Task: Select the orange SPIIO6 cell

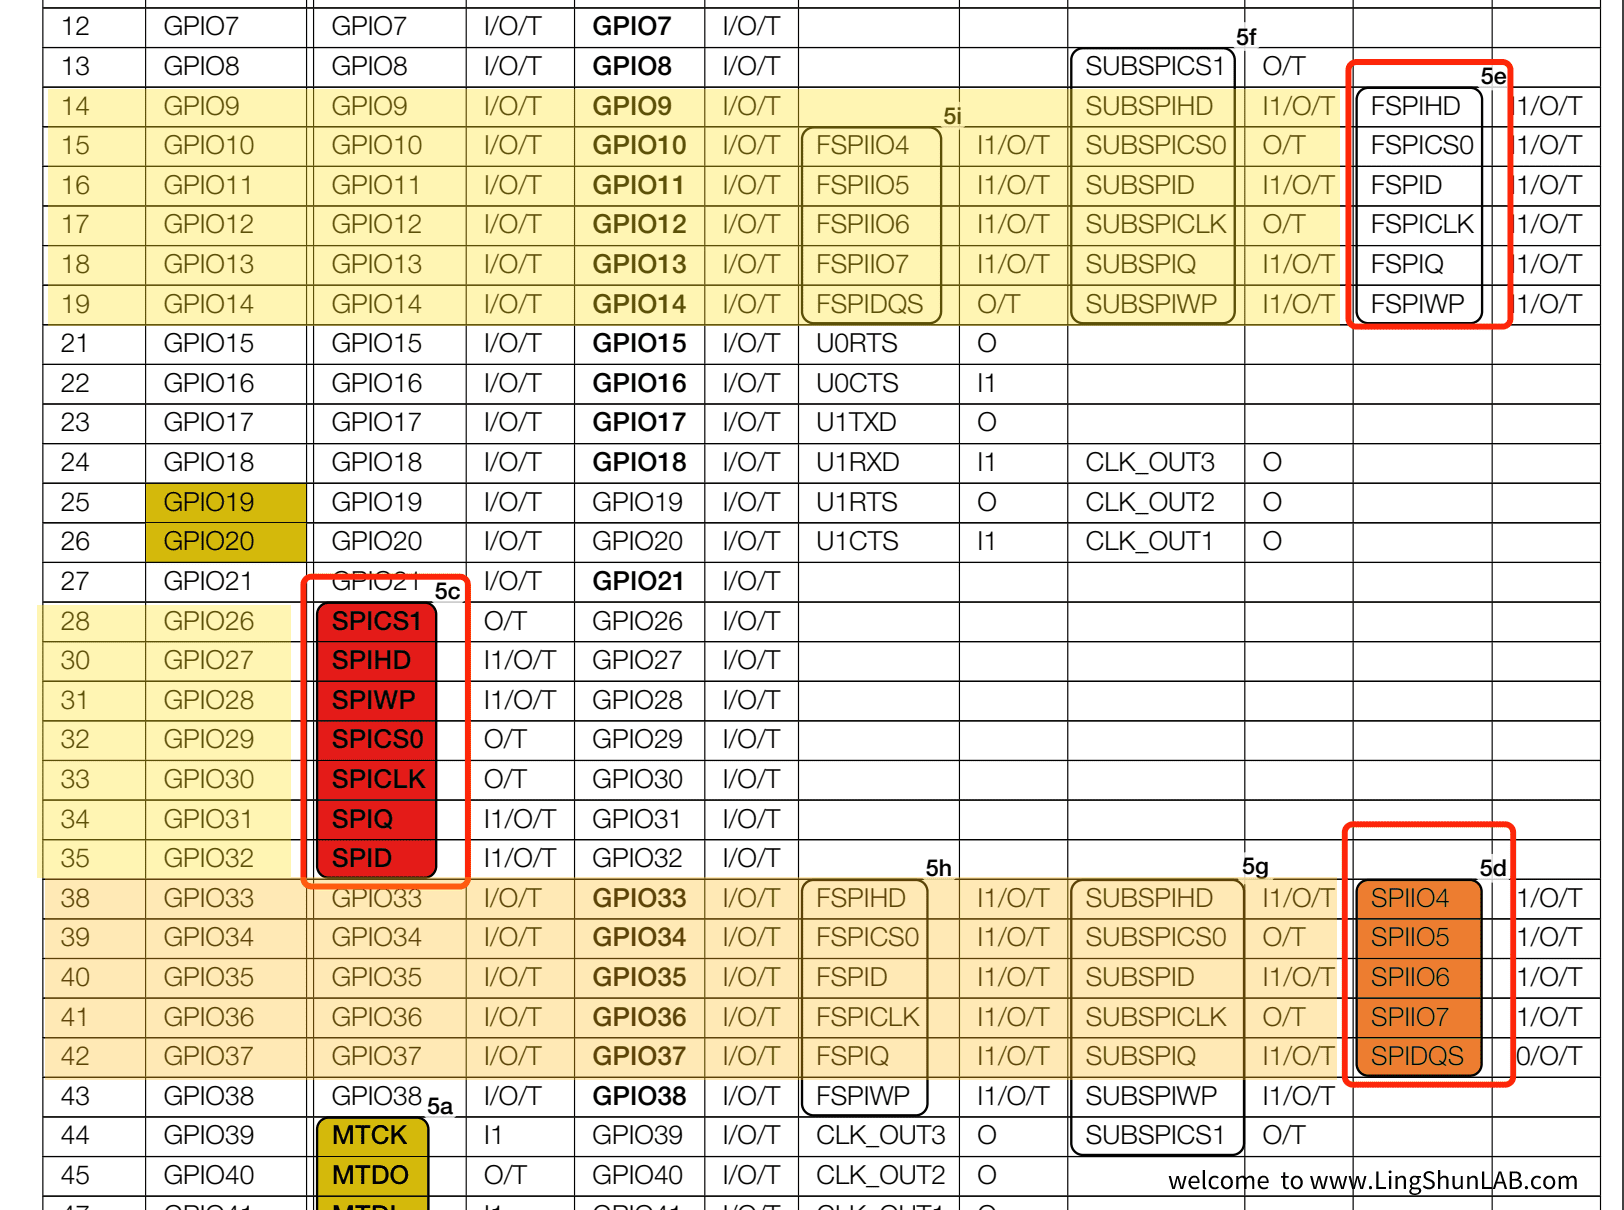Action: point(1418,977)
